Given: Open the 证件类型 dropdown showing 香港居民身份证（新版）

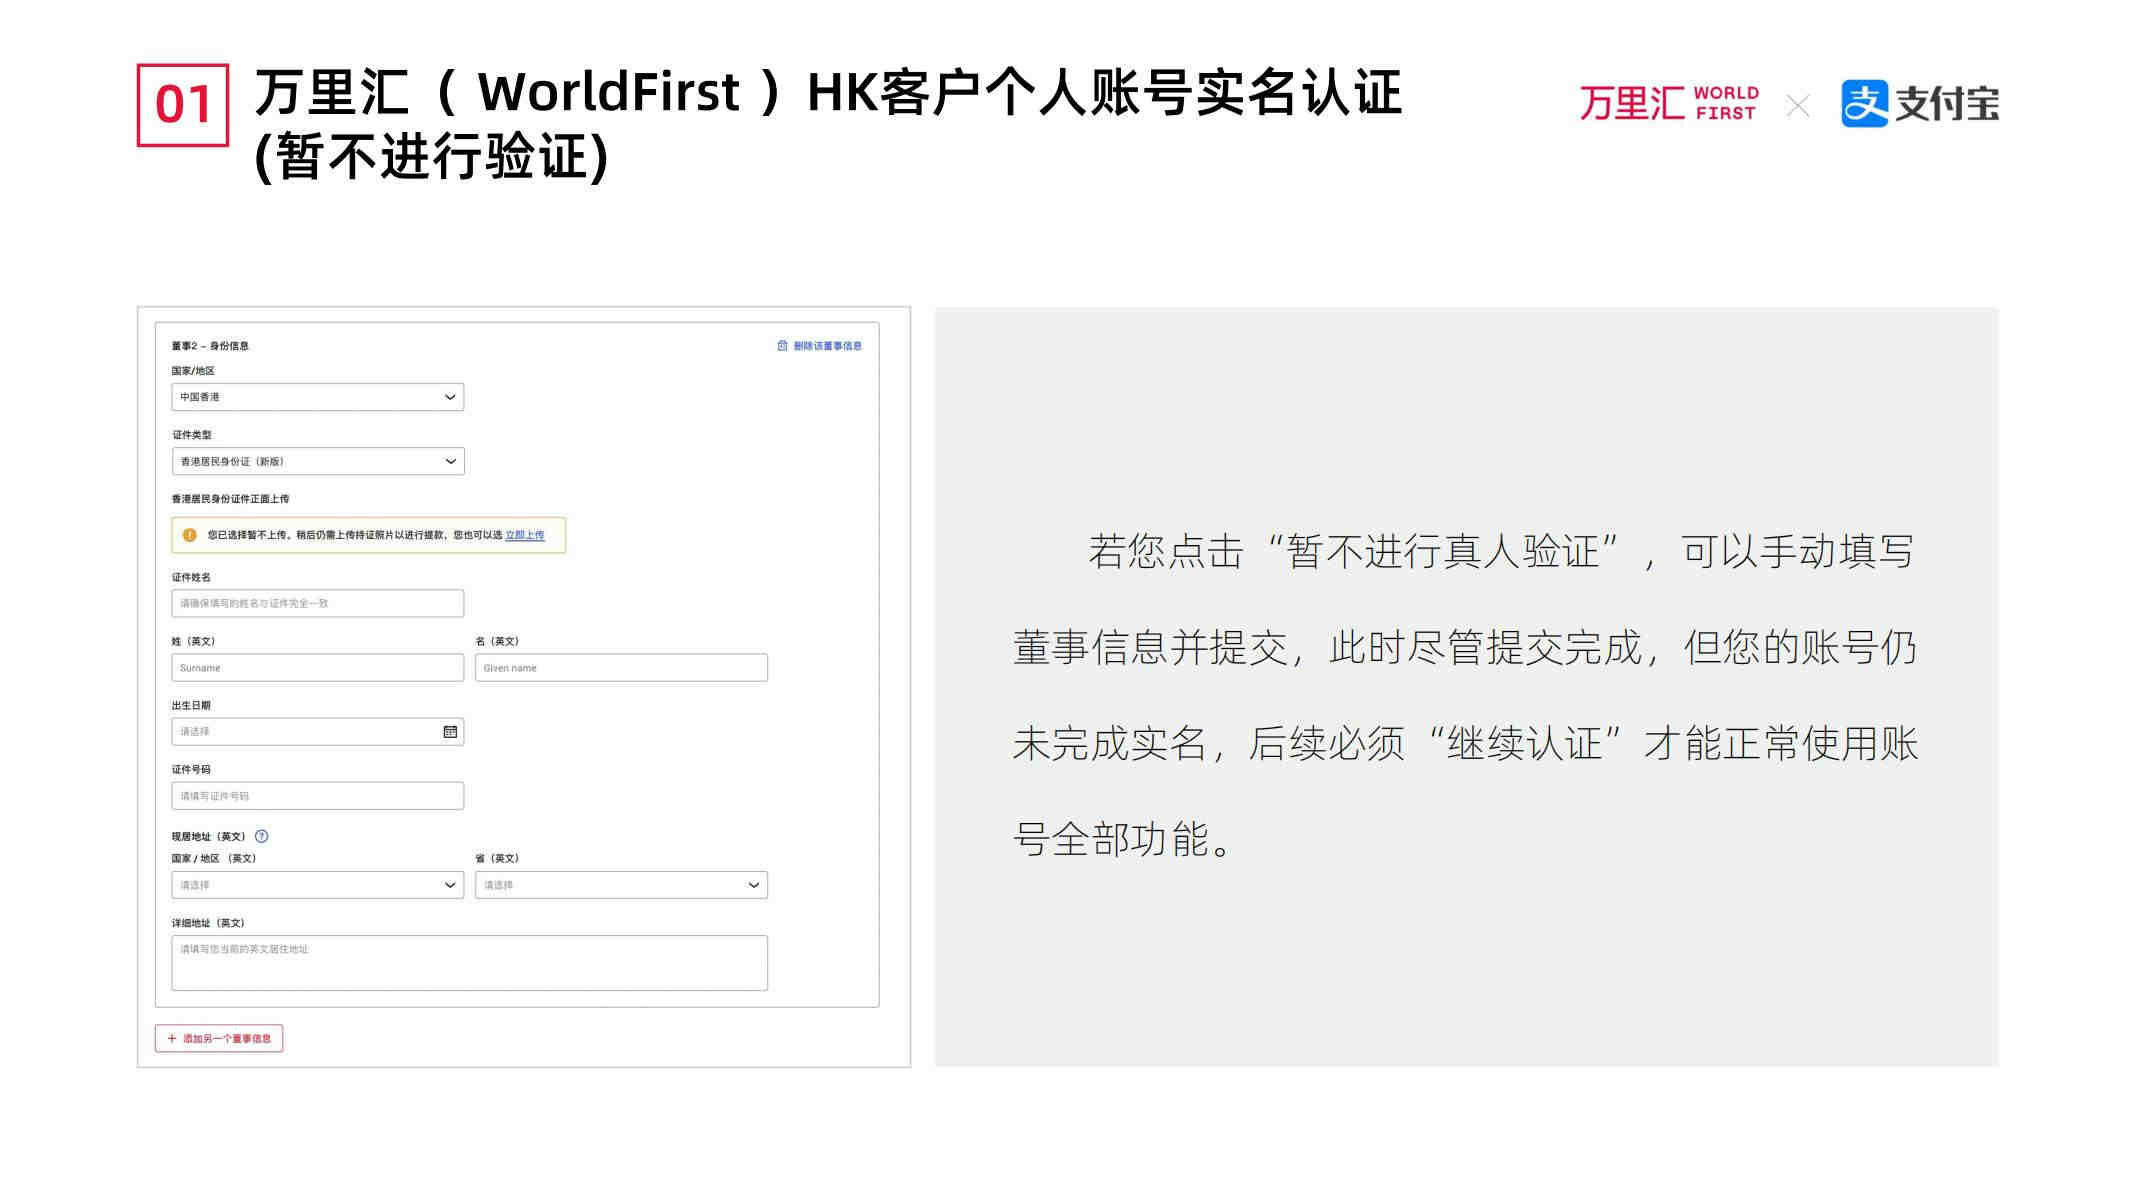Looking at the screenshot, I should click(318, 461).
